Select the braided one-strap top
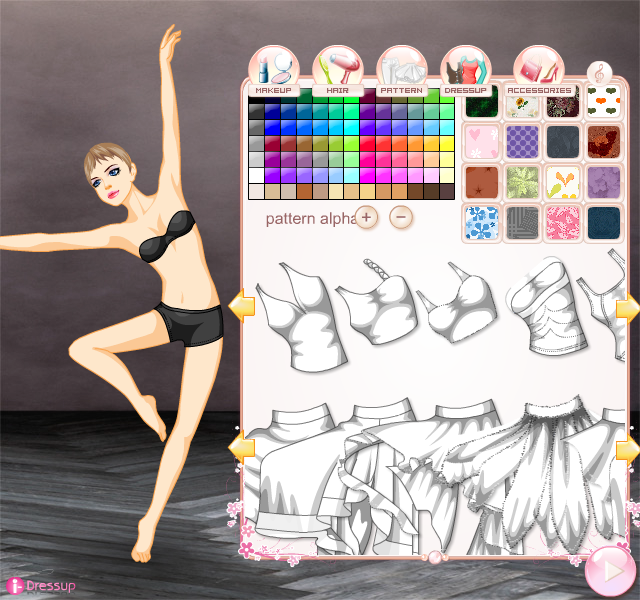 point(376,302)
